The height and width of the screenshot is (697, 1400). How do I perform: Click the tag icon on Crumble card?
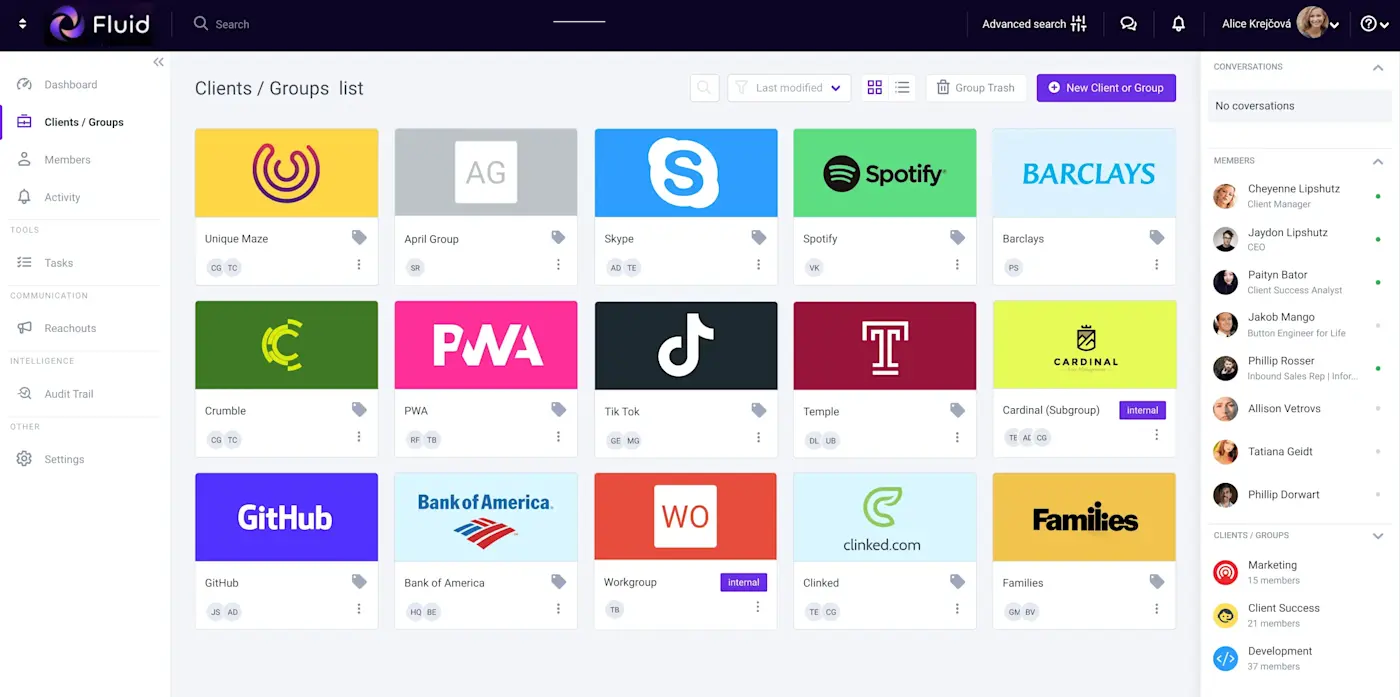click(359, 409)
